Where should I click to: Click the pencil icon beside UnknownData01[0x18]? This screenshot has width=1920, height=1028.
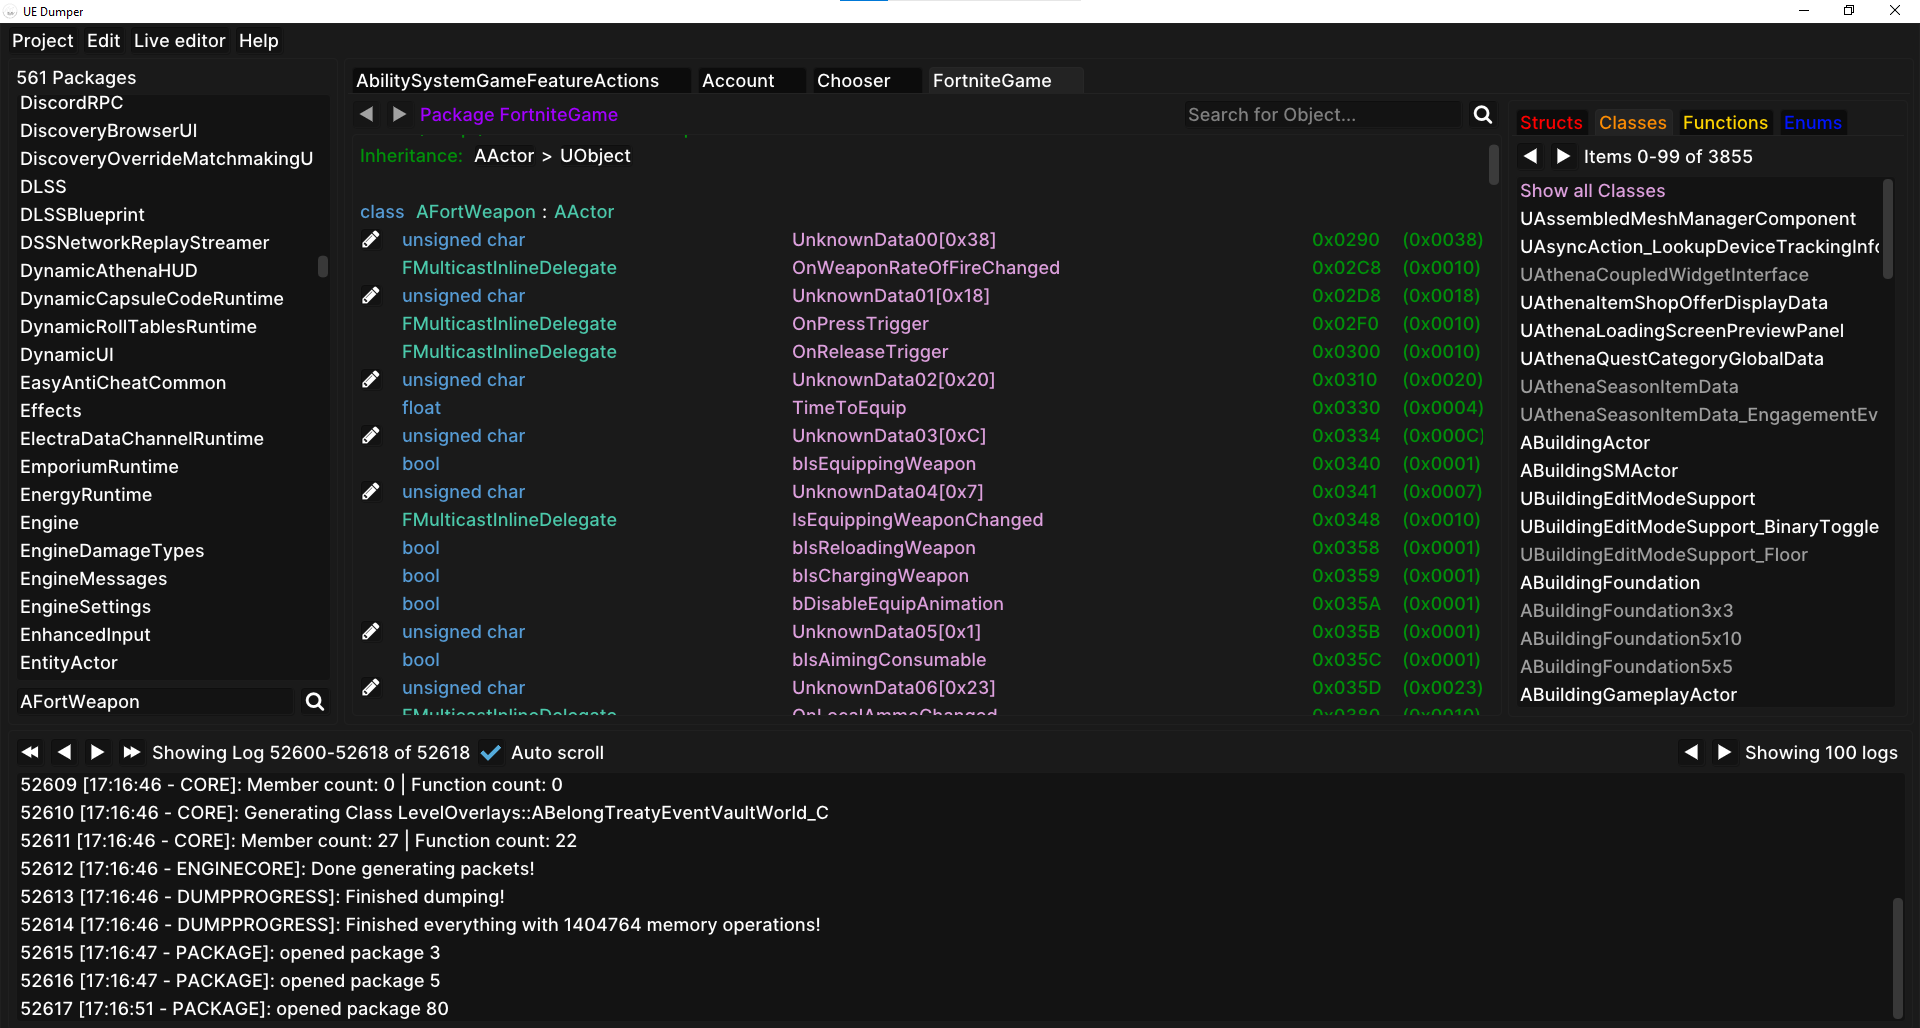tap(371, 295)
